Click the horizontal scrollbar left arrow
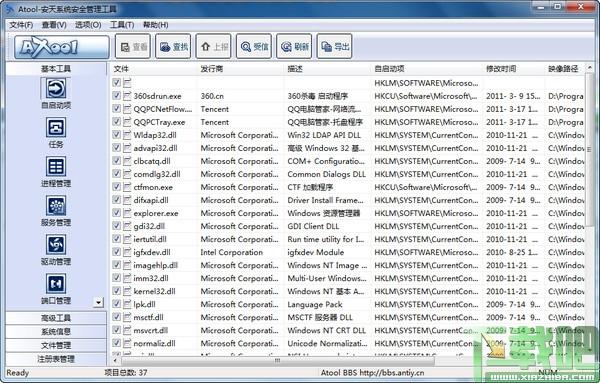Image resolution: width=600 pixels, height=383 pixels. pos(115,360)
